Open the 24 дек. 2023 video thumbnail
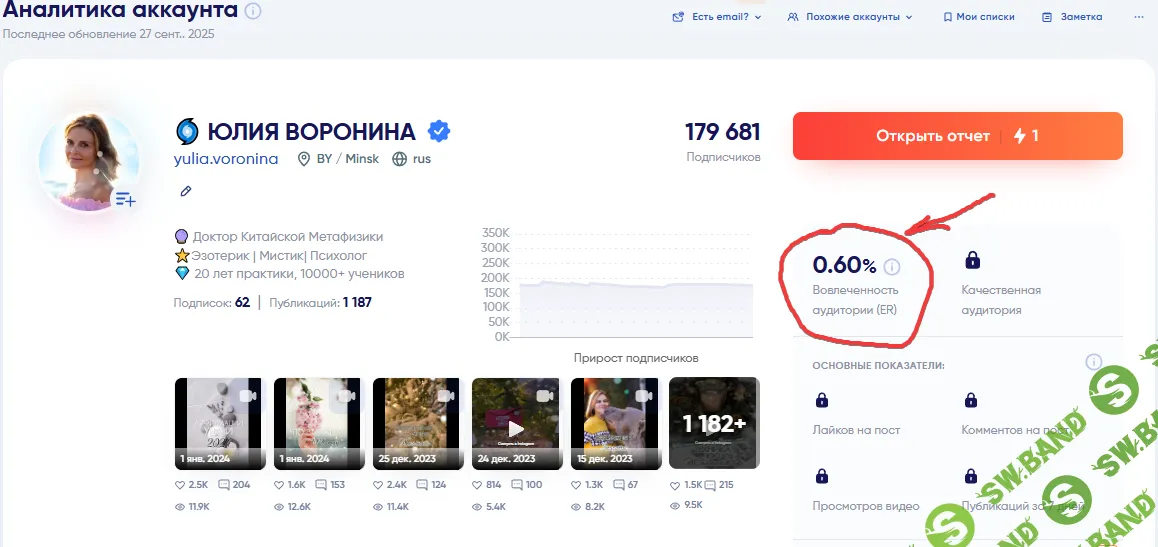 point(516,423)
